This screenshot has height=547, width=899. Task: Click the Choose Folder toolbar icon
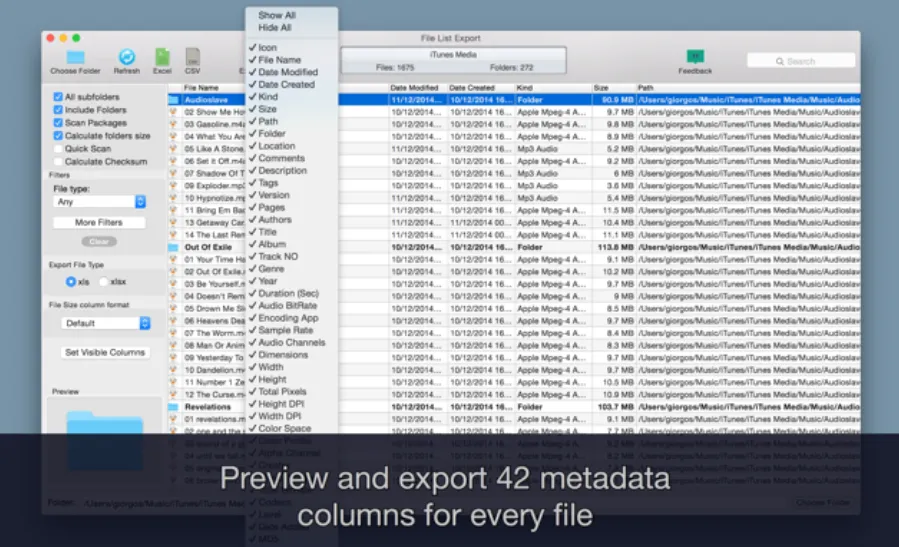point(75,57)
